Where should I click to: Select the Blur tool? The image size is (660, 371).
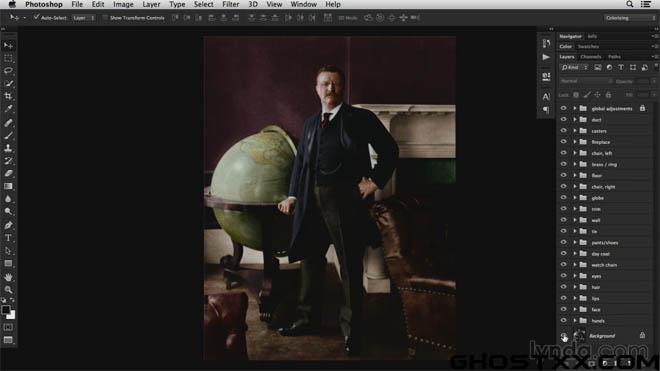[x=8, y=199]
